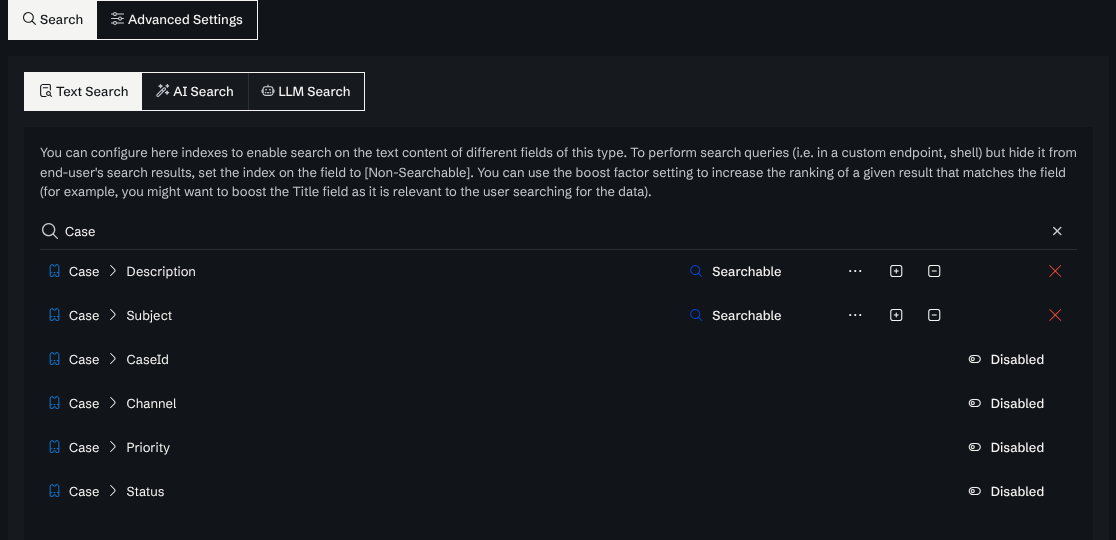Click the document search icon on Text Search
The width and height of the screenshot is (1116, 540).
46,90
